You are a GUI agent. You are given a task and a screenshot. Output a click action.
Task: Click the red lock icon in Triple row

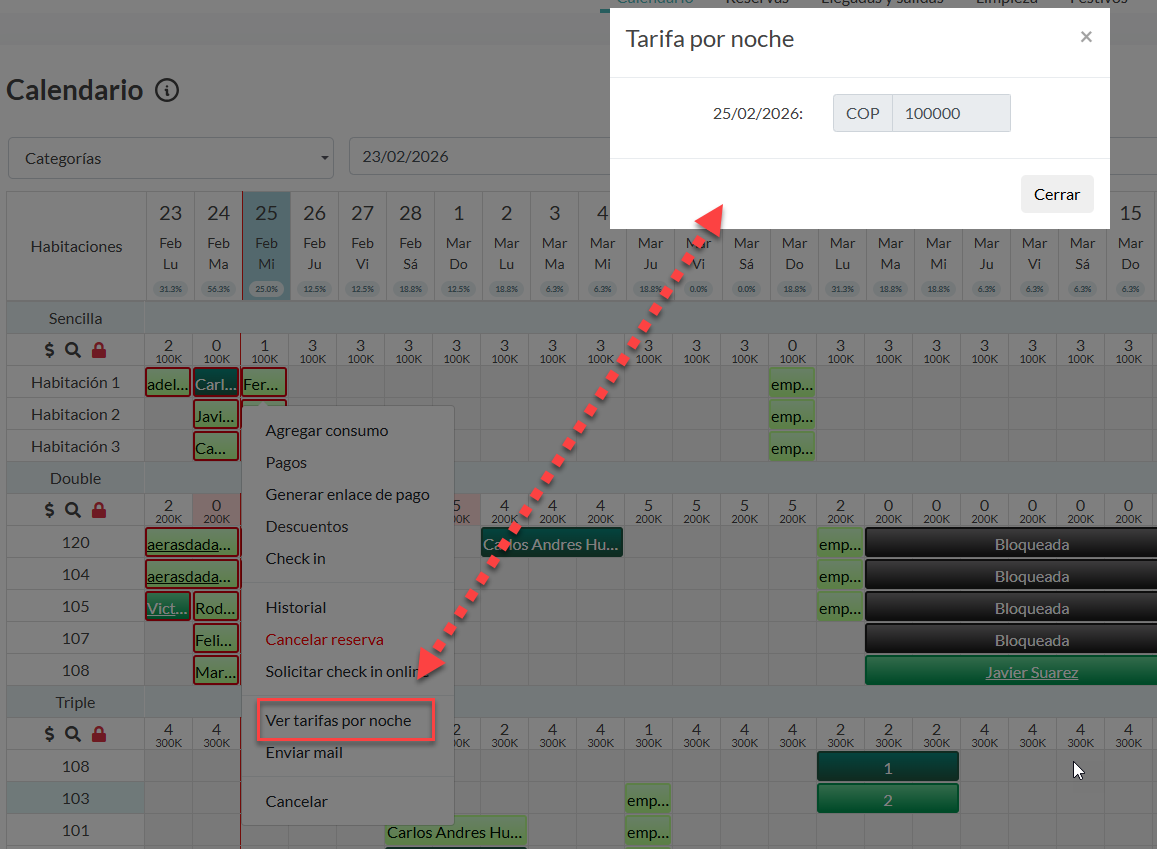pos(98,734)
